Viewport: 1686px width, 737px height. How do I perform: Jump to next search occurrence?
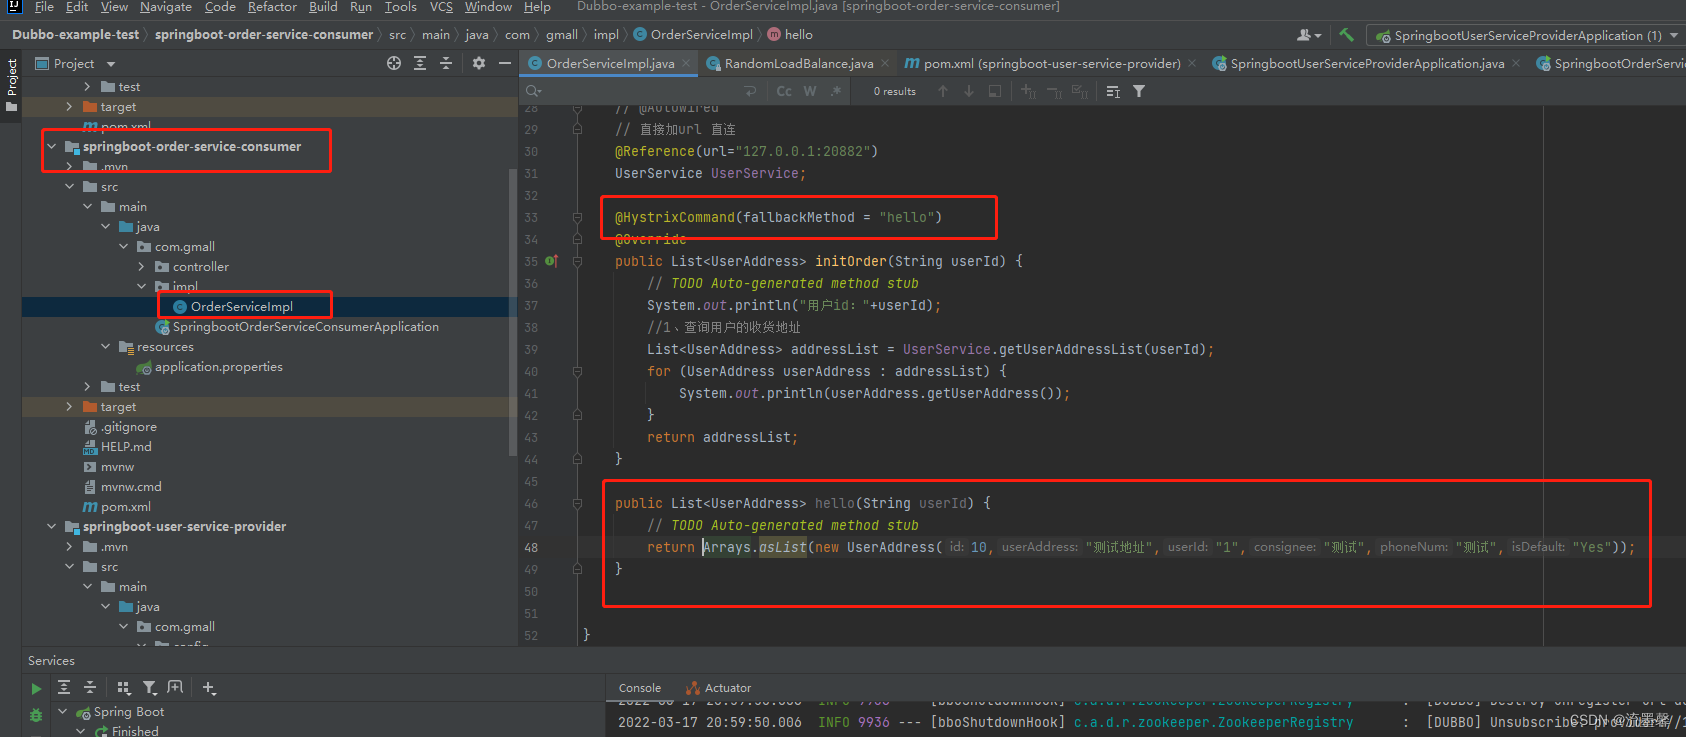(x=969, y=91)
